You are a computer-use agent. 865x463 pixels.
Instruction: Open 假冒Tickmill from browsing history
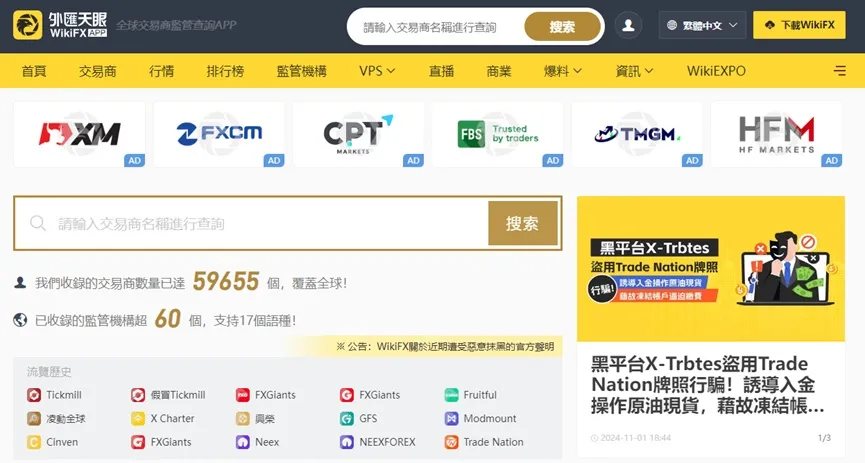pyautogui.click(x=178, y=395)
